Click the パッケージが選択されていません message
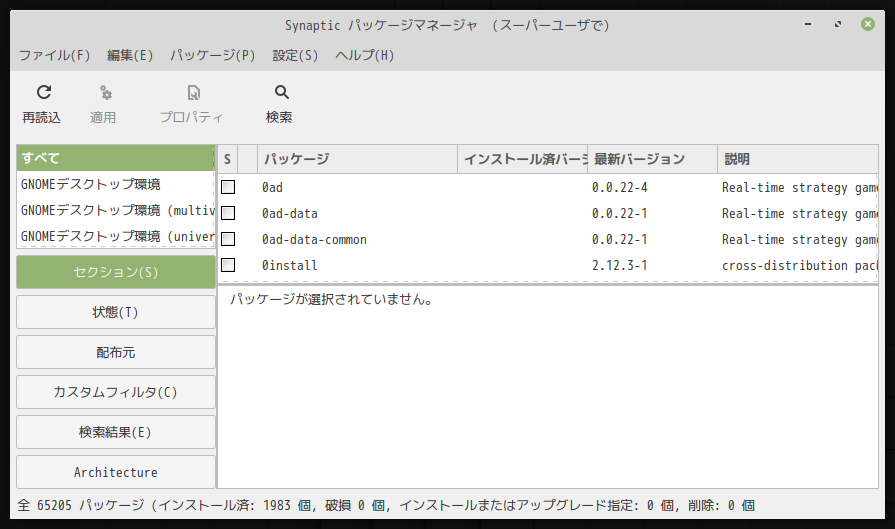This screenshot has width=895, height=529. 332,299
